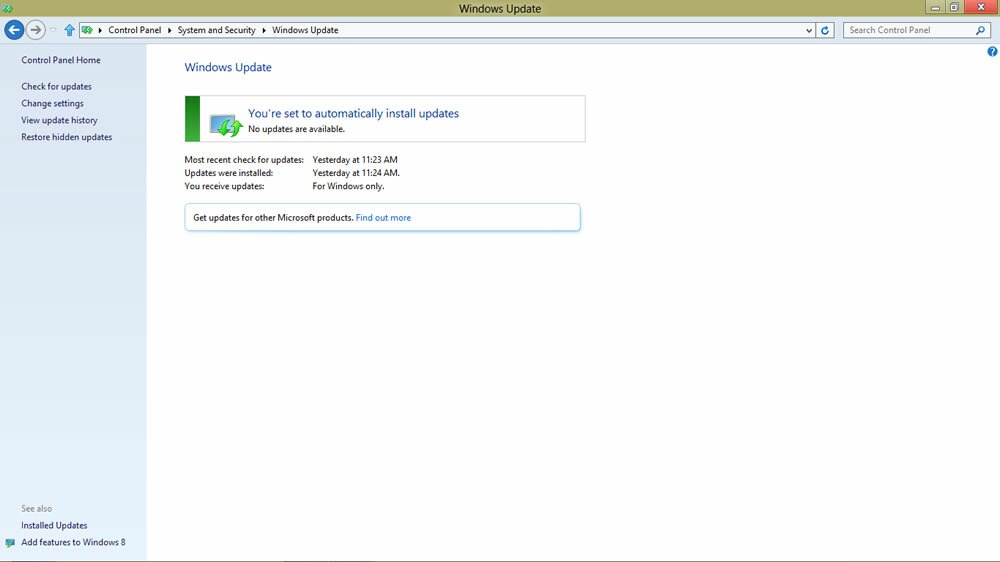Open Control Panel breadcrumb

pos(135,30)
